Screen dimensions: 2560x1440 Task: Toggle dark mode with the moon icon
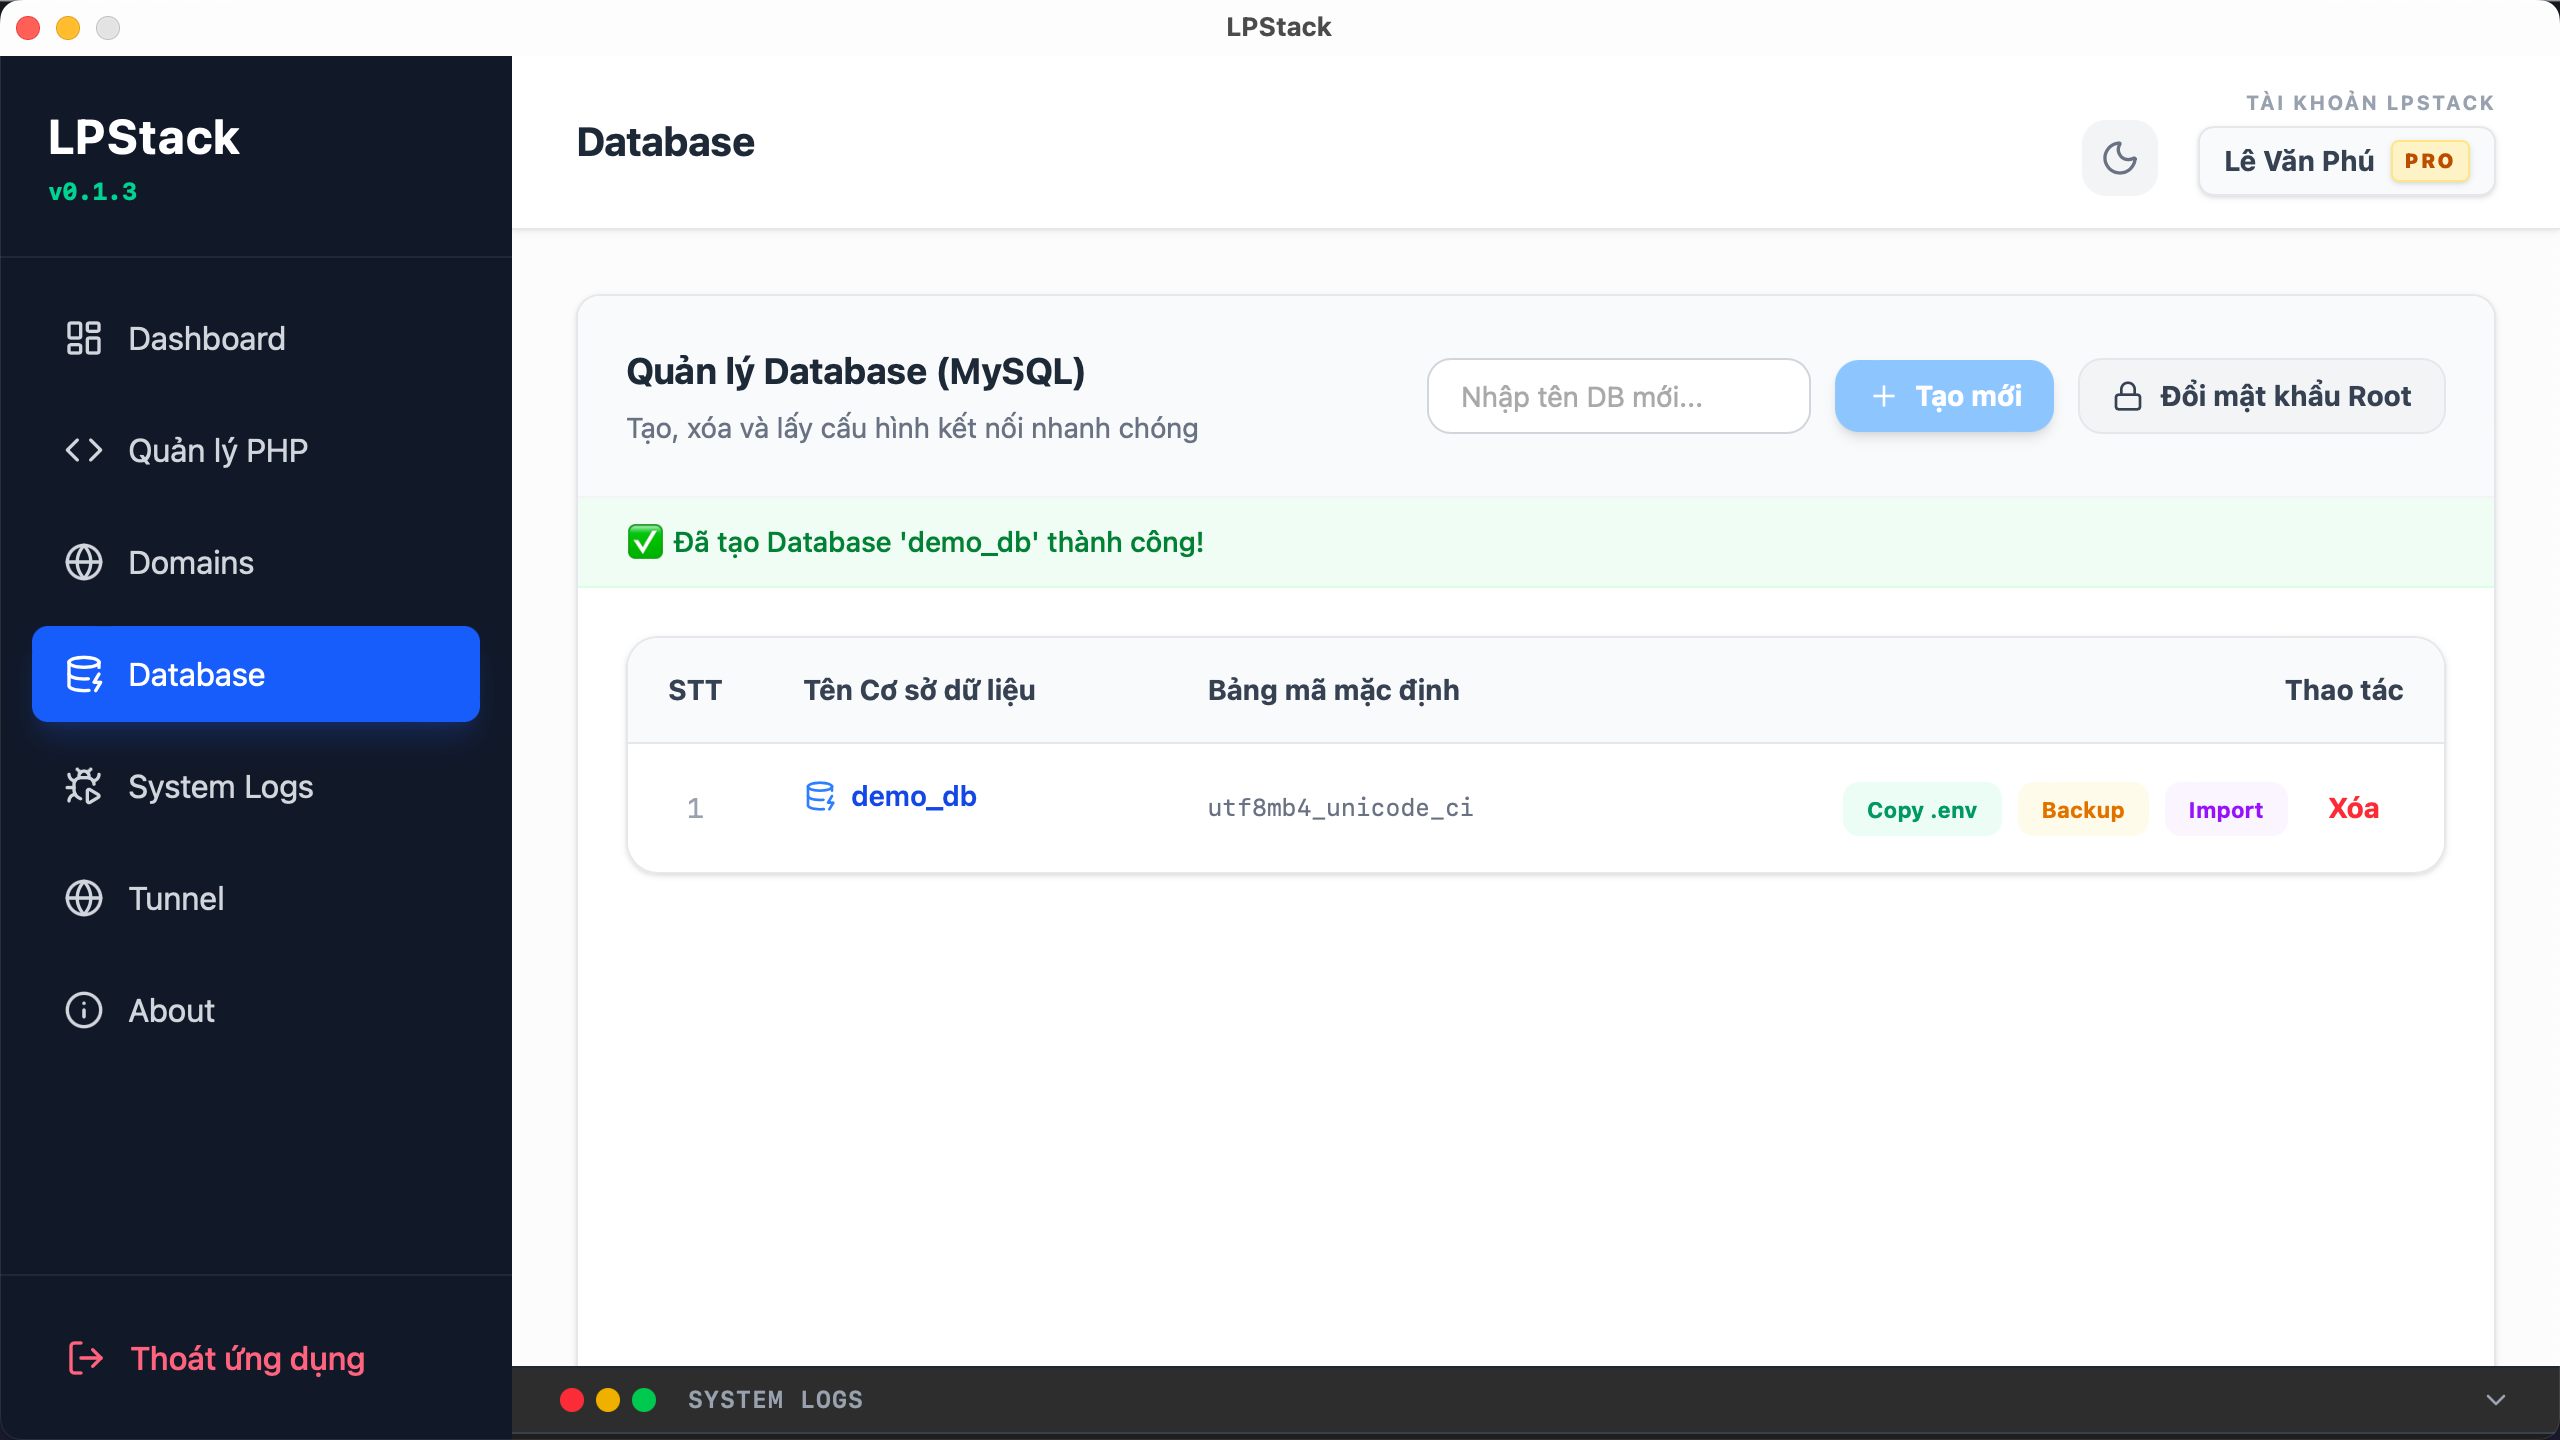pos(2119,158)
